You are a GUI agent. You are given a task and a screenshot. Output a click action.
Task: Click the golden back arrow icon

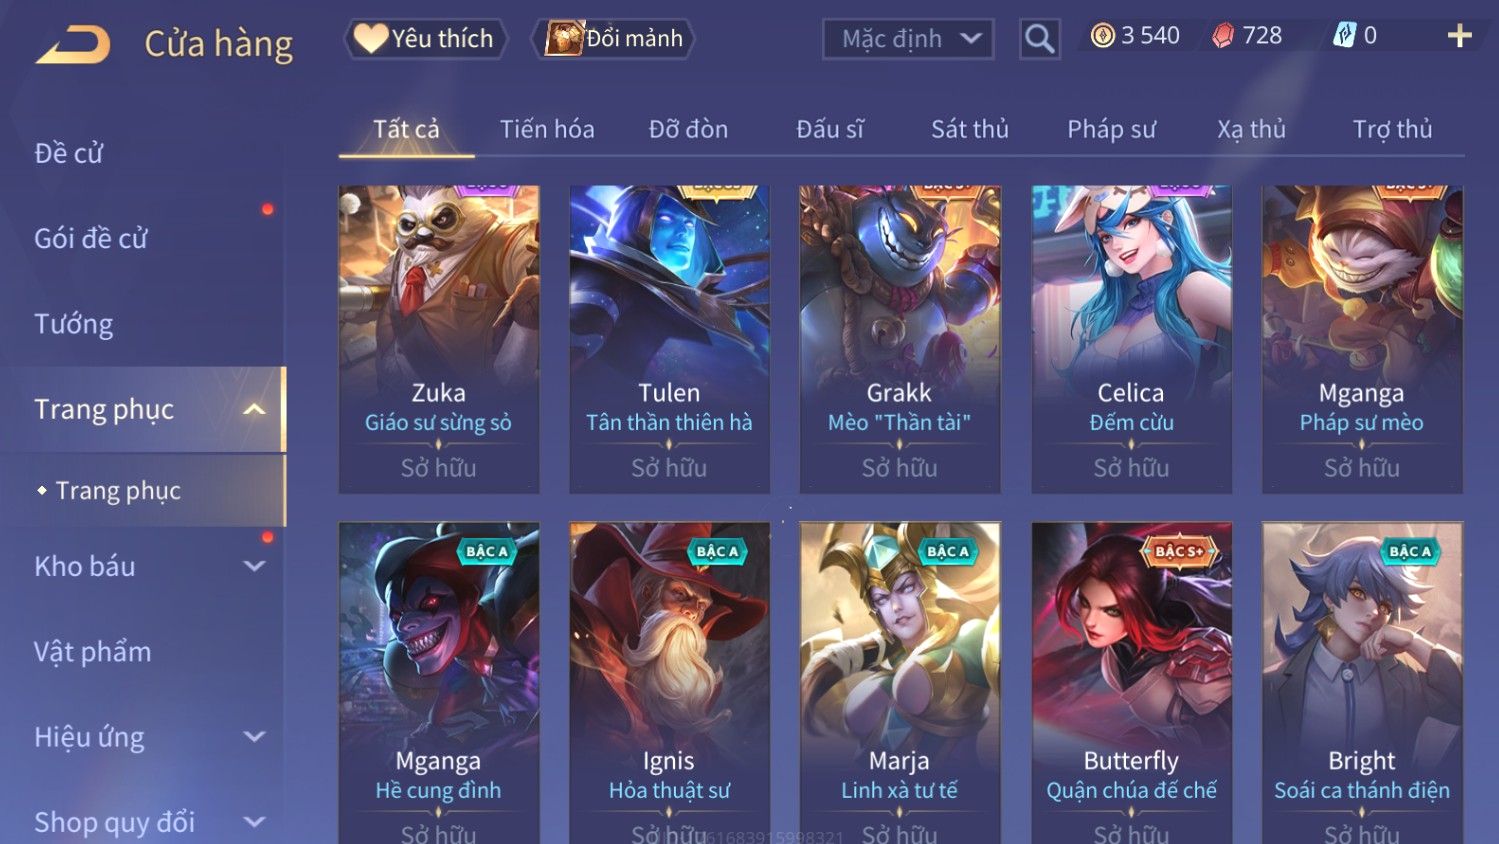pos(74,45)
